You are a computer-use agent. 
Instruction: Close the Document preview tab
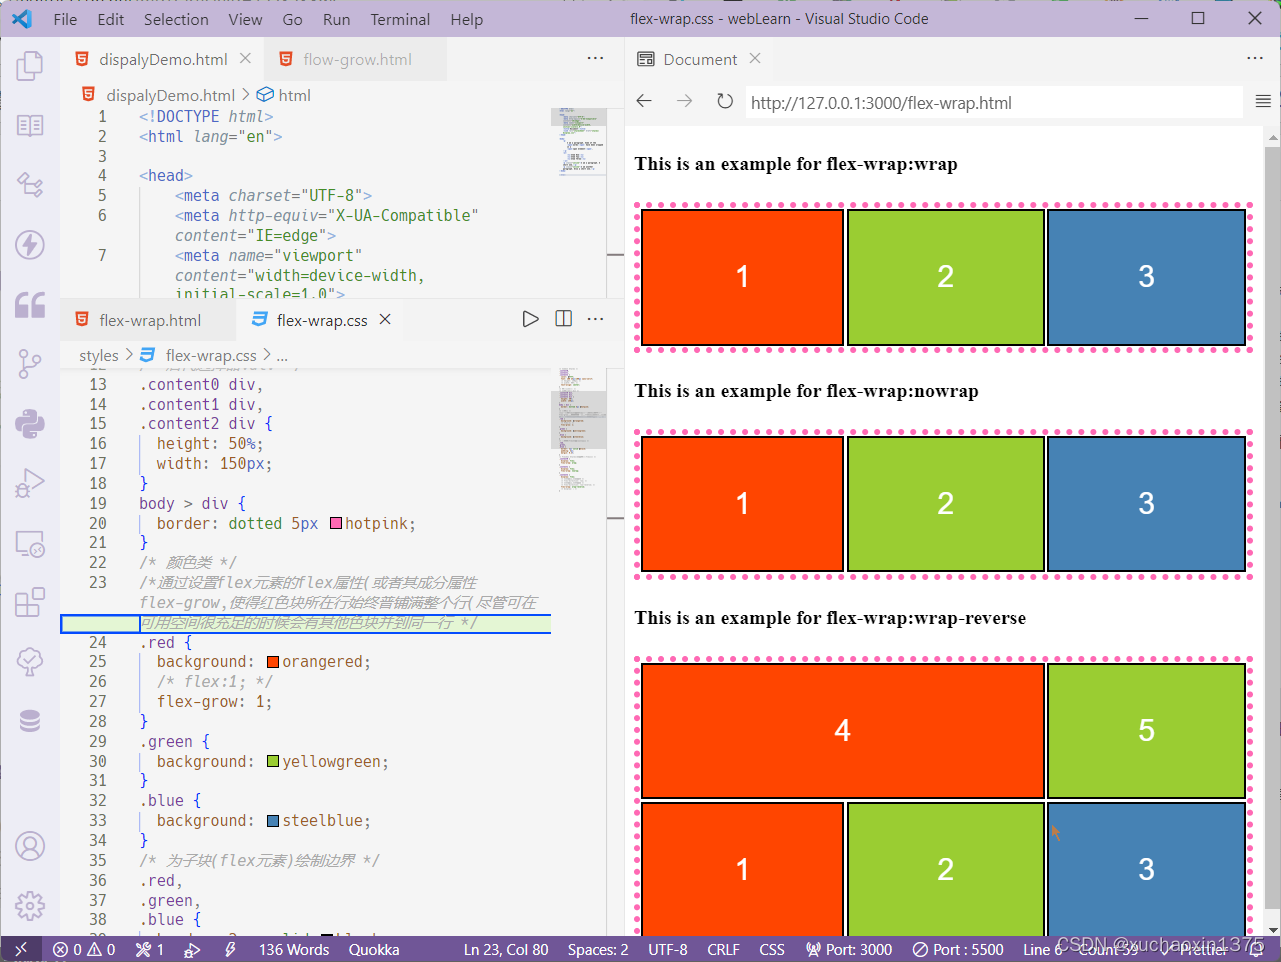click(755, 59)
